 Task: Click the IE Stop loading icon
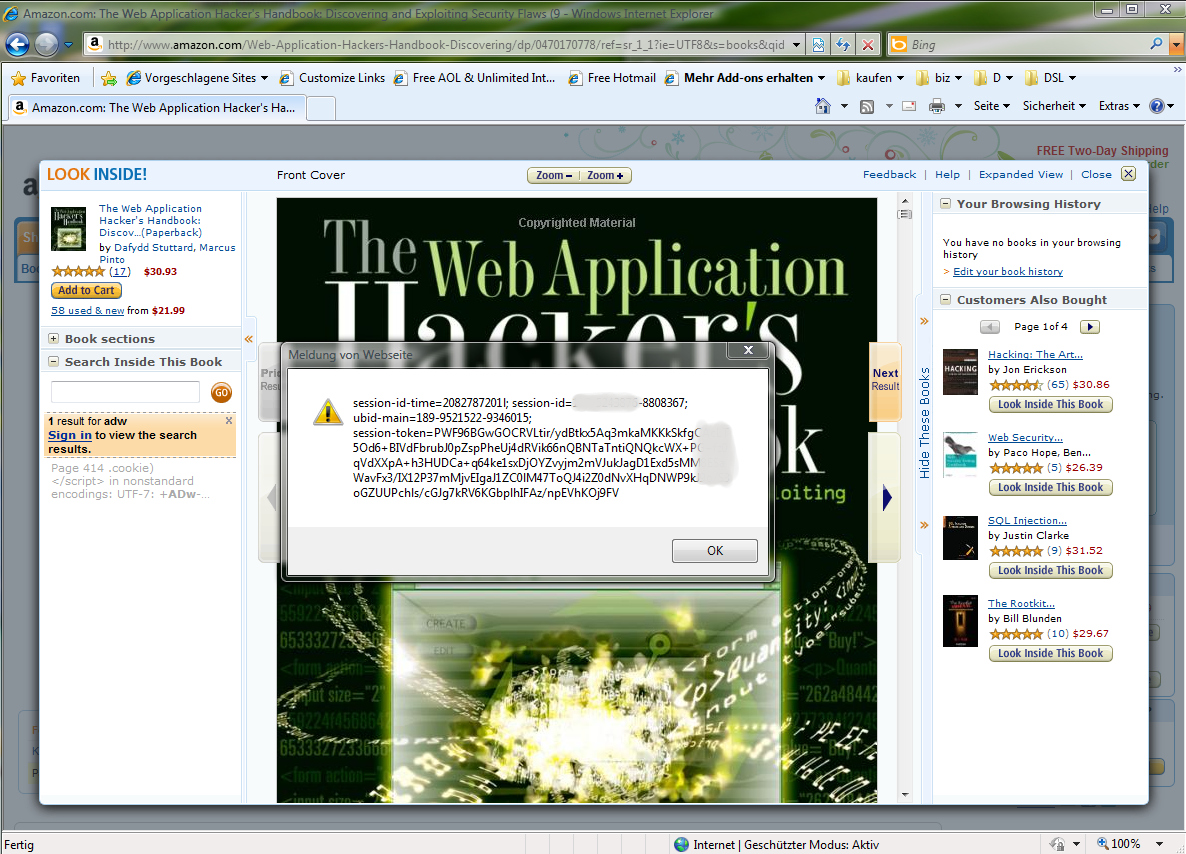(x=867, y=45)
